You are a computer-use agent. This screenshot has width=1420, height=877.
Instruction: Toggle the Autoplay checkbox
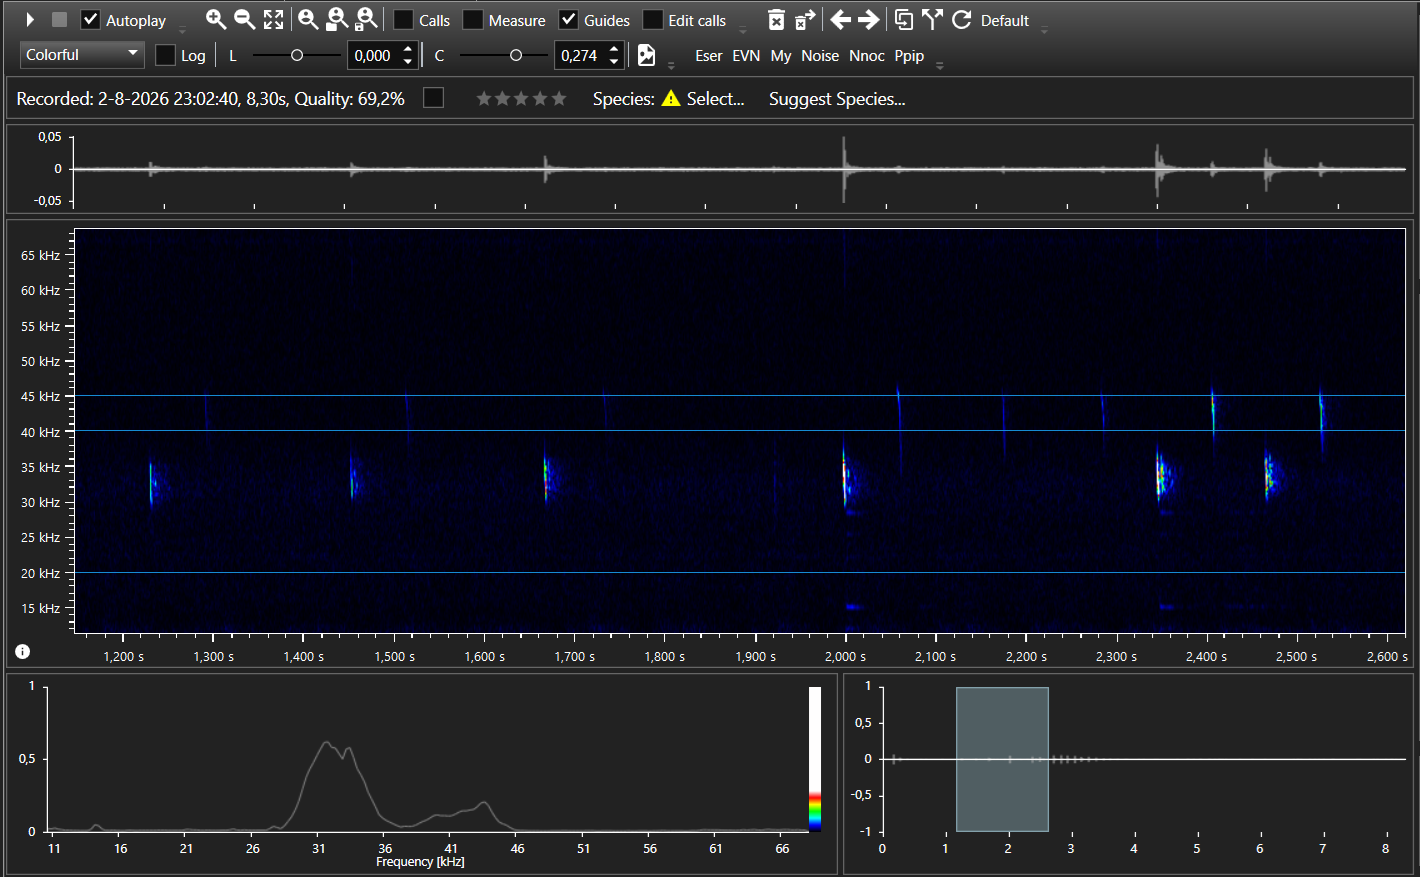point(90,20)
